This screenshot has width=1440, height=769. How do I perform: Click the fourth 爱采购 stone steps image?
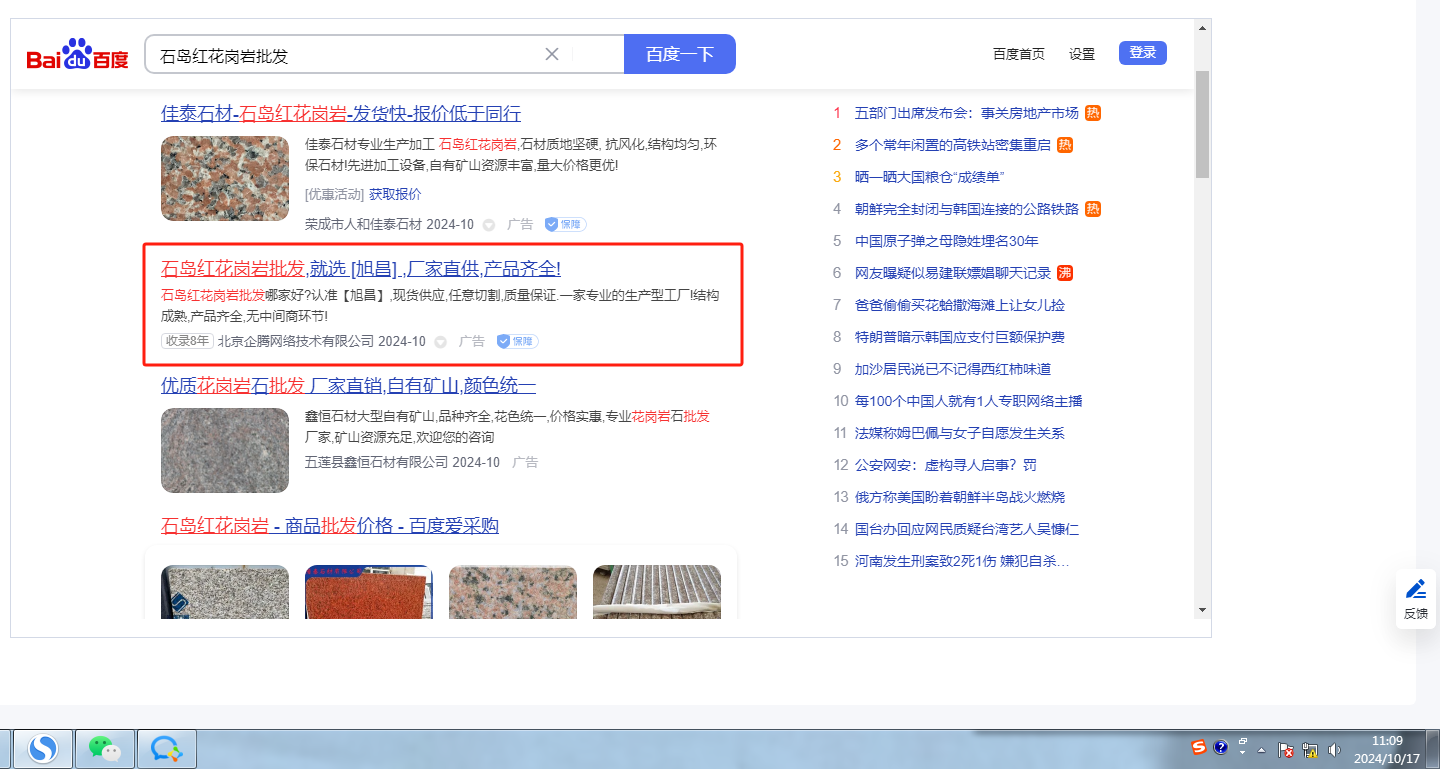pyautogui.click(x=657, y=592)
